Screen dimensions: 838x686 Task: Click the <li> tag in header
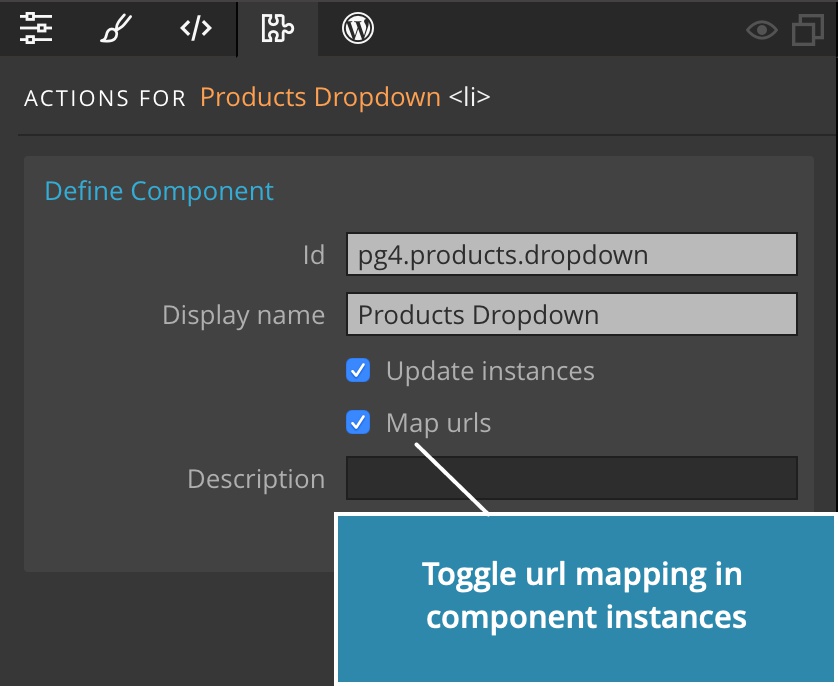[469, 97]
